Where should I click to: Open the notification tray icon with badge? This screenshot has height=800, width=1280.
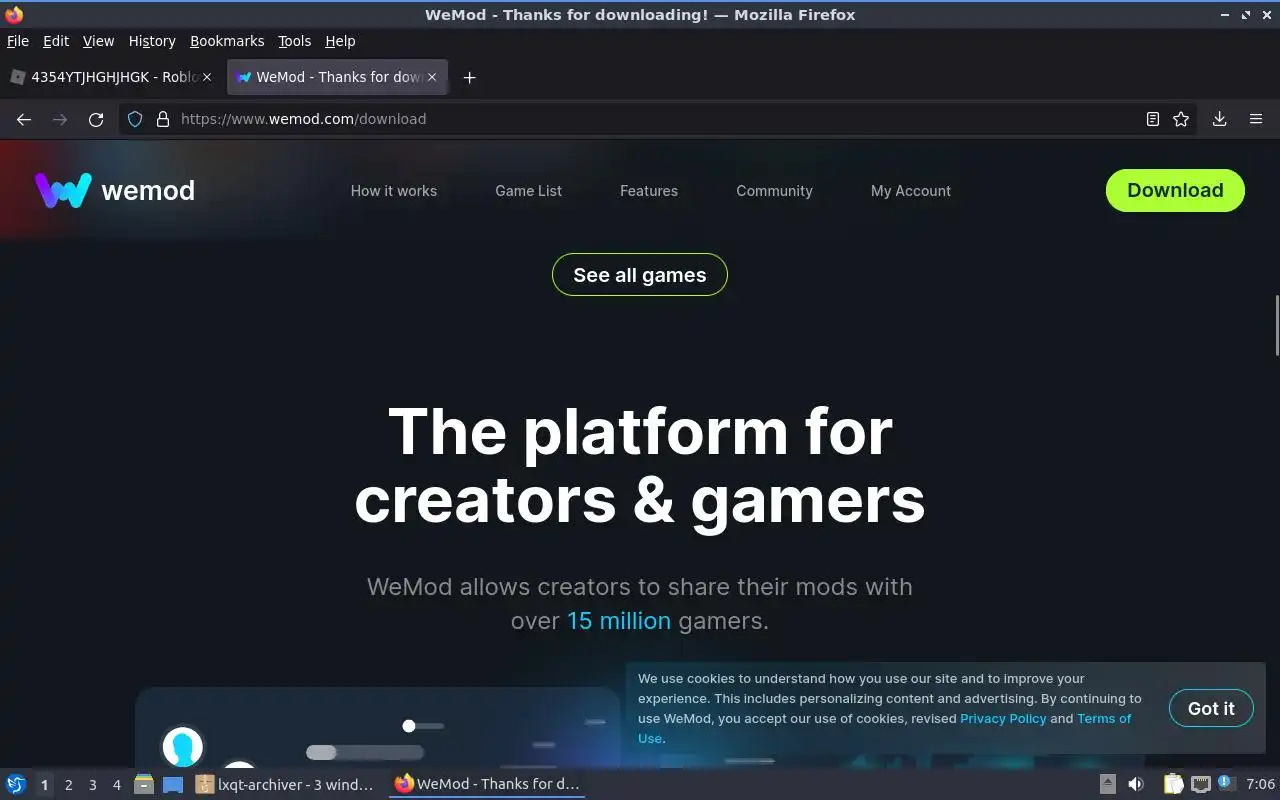(1226, 783)
